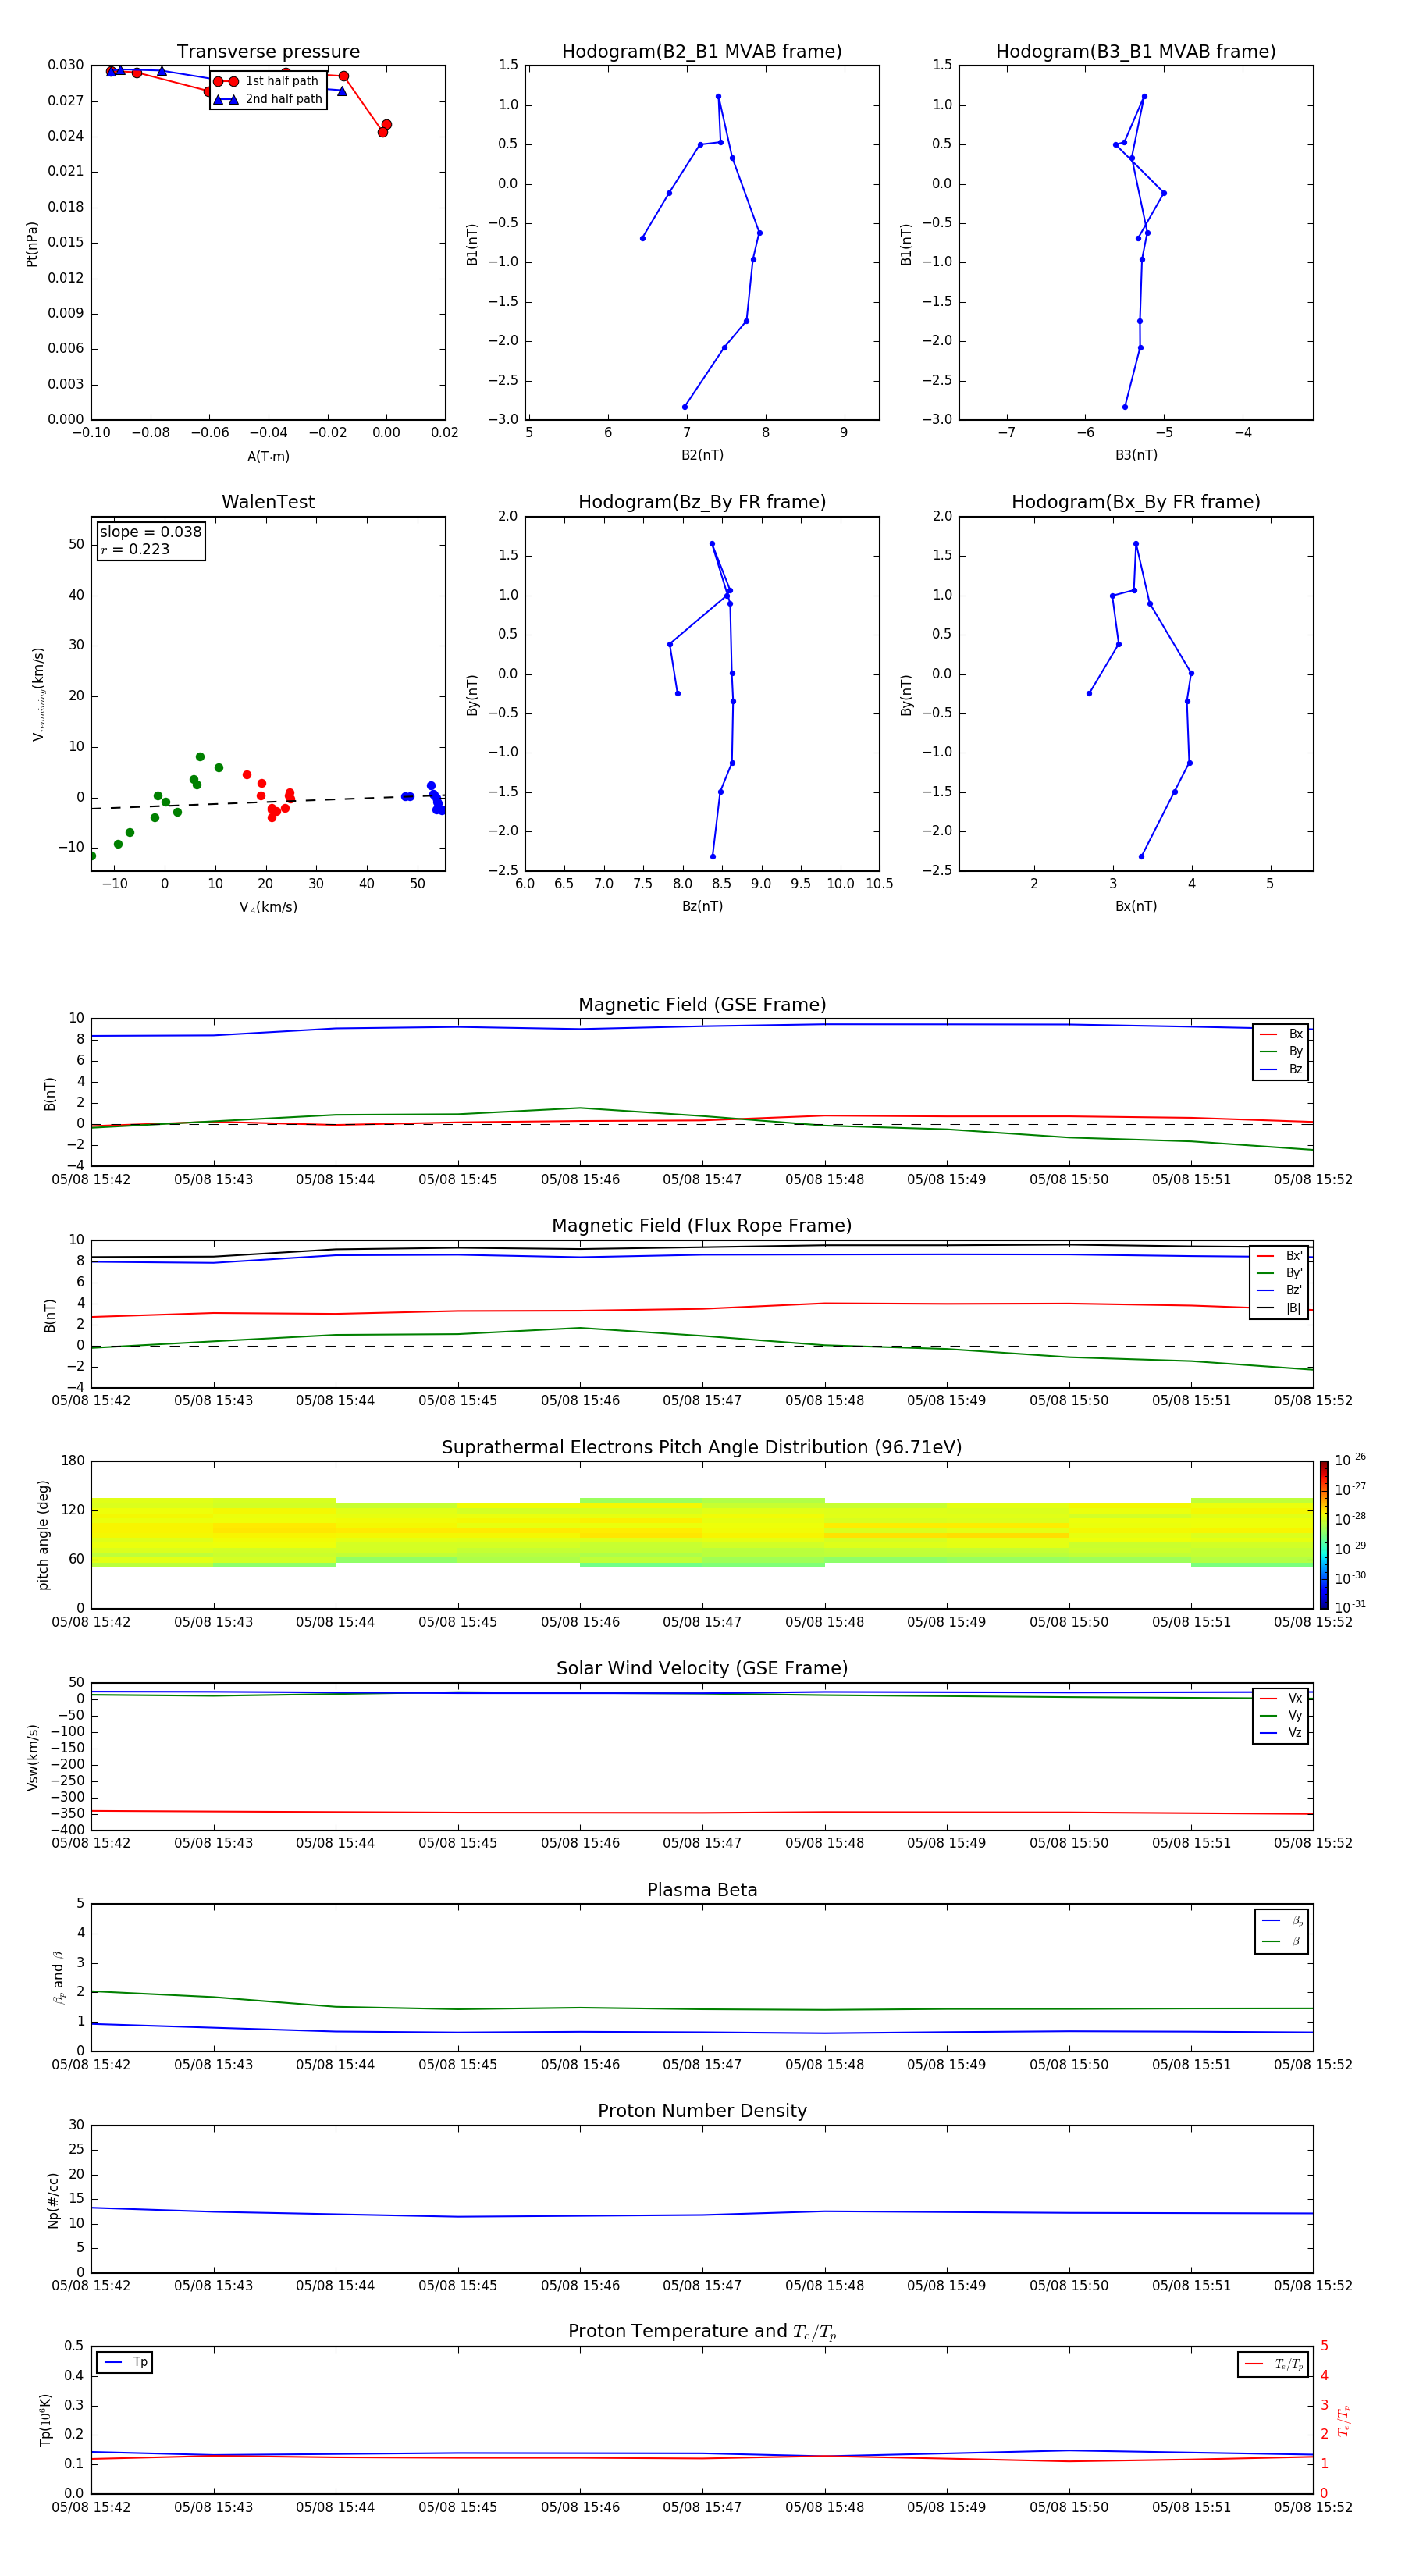Click the "Np(#/cc)" y-axis label

click(53, 2200)
